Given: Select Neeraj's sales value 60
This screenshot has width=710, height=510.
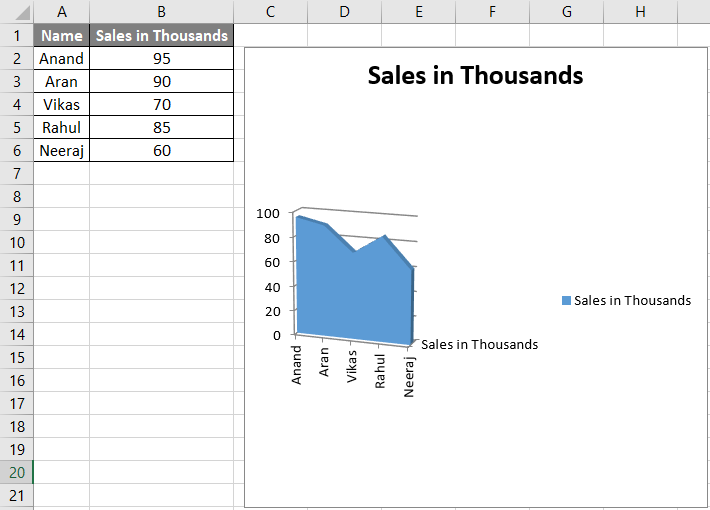Looking at the screenshot, I should (161, 150).
